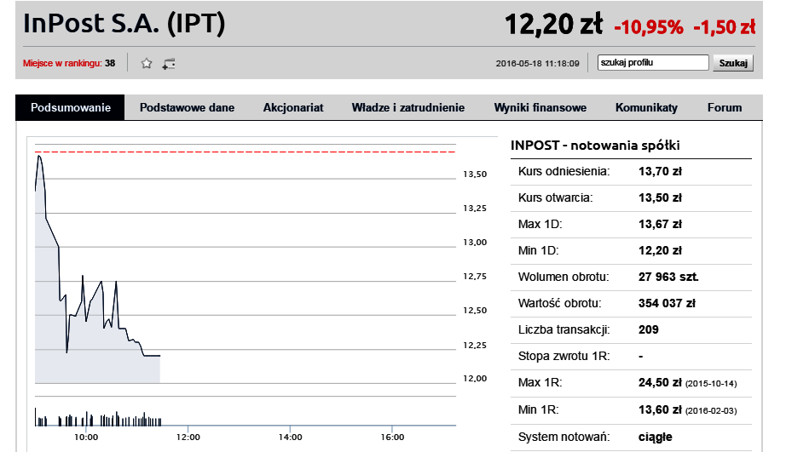The width and height of the screenshot is (786, 452).
Task: Open the Komunikaty tab
Action: click(x=647, y=107)
